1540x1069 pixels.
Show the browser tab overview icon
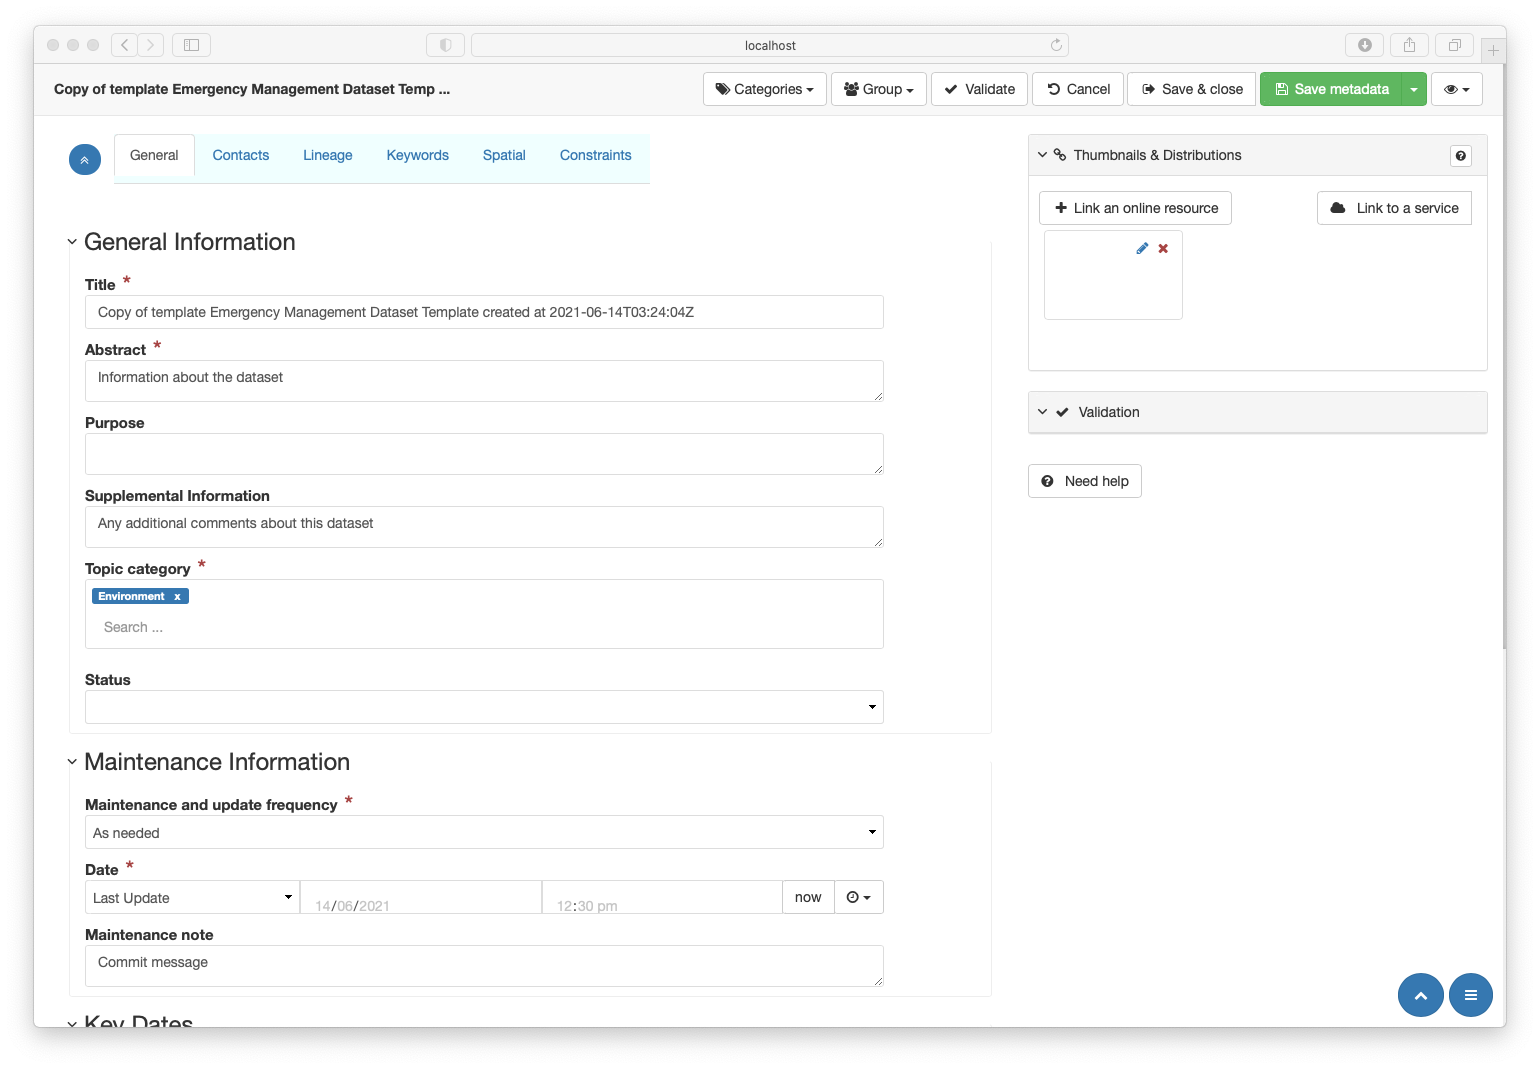[1454, 45]
